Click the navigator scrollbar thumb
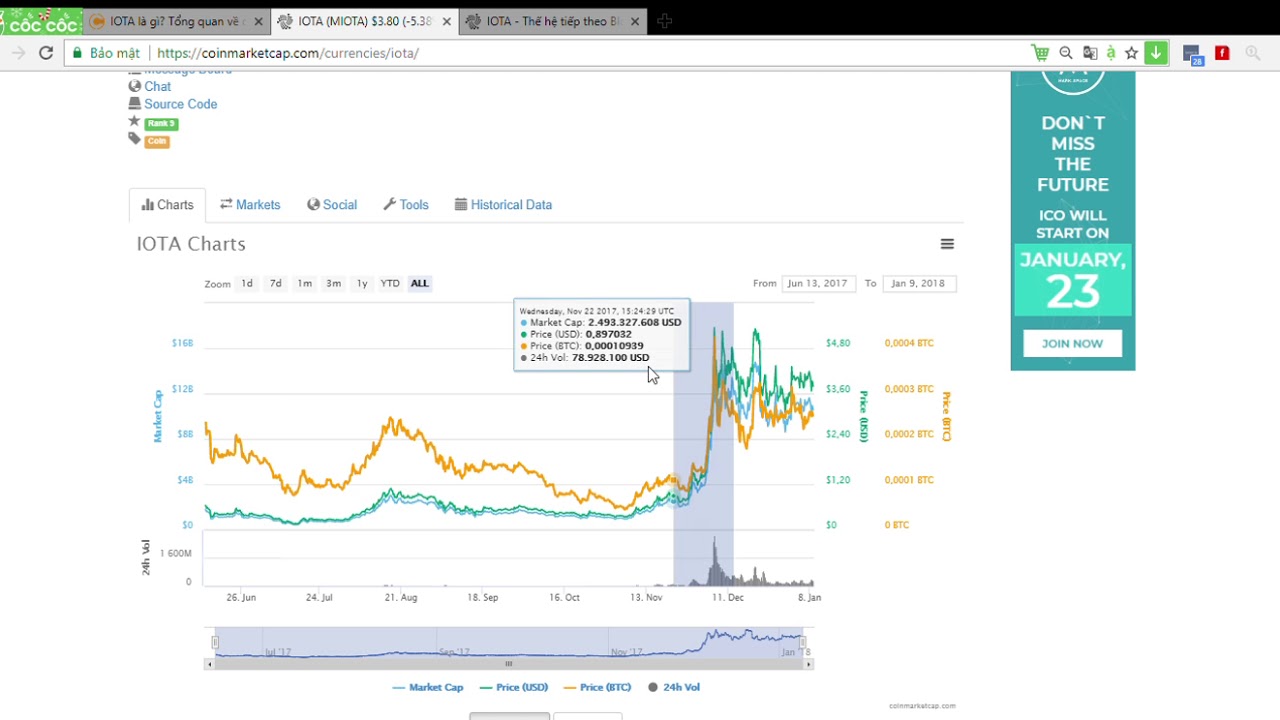Screen dimensions: 1280x720 (x=508, y=664)
